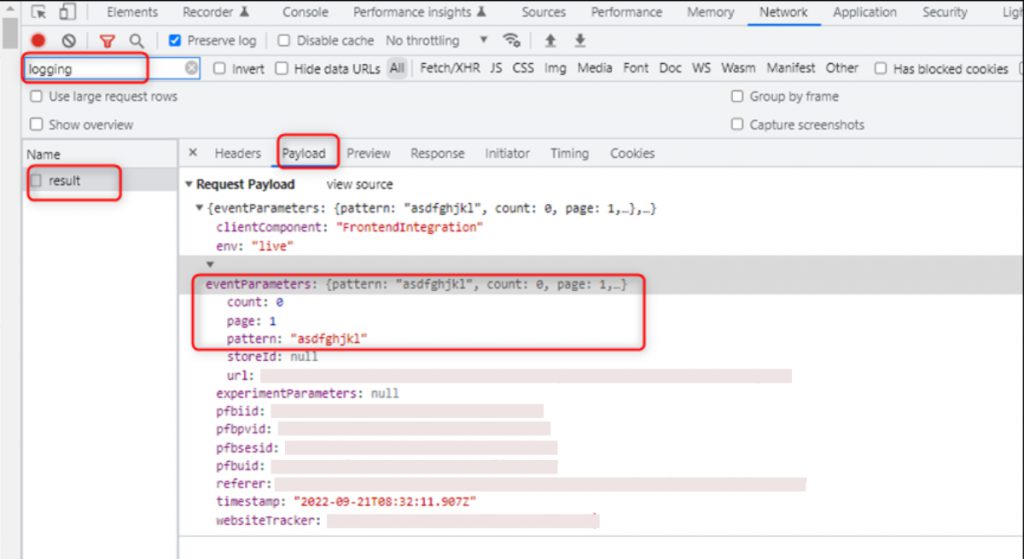The image size is (1024, 559).
Task: Clear the logging filter text icon
Action: click(191, 68)
